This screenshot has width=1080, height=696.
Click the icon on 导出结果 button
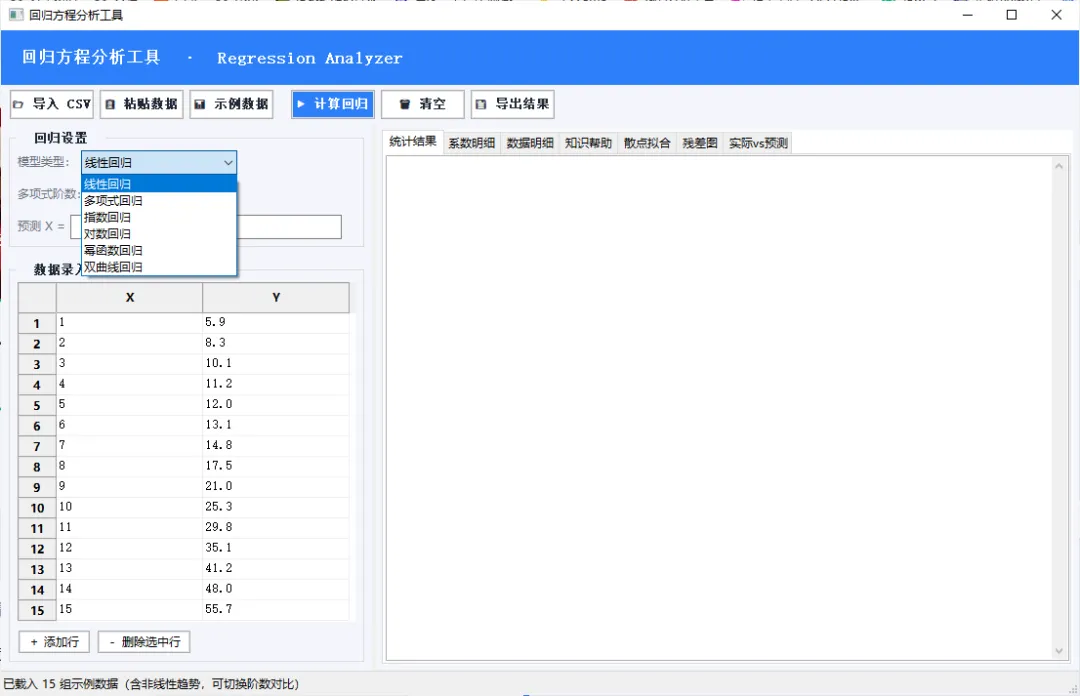[481, 105]
